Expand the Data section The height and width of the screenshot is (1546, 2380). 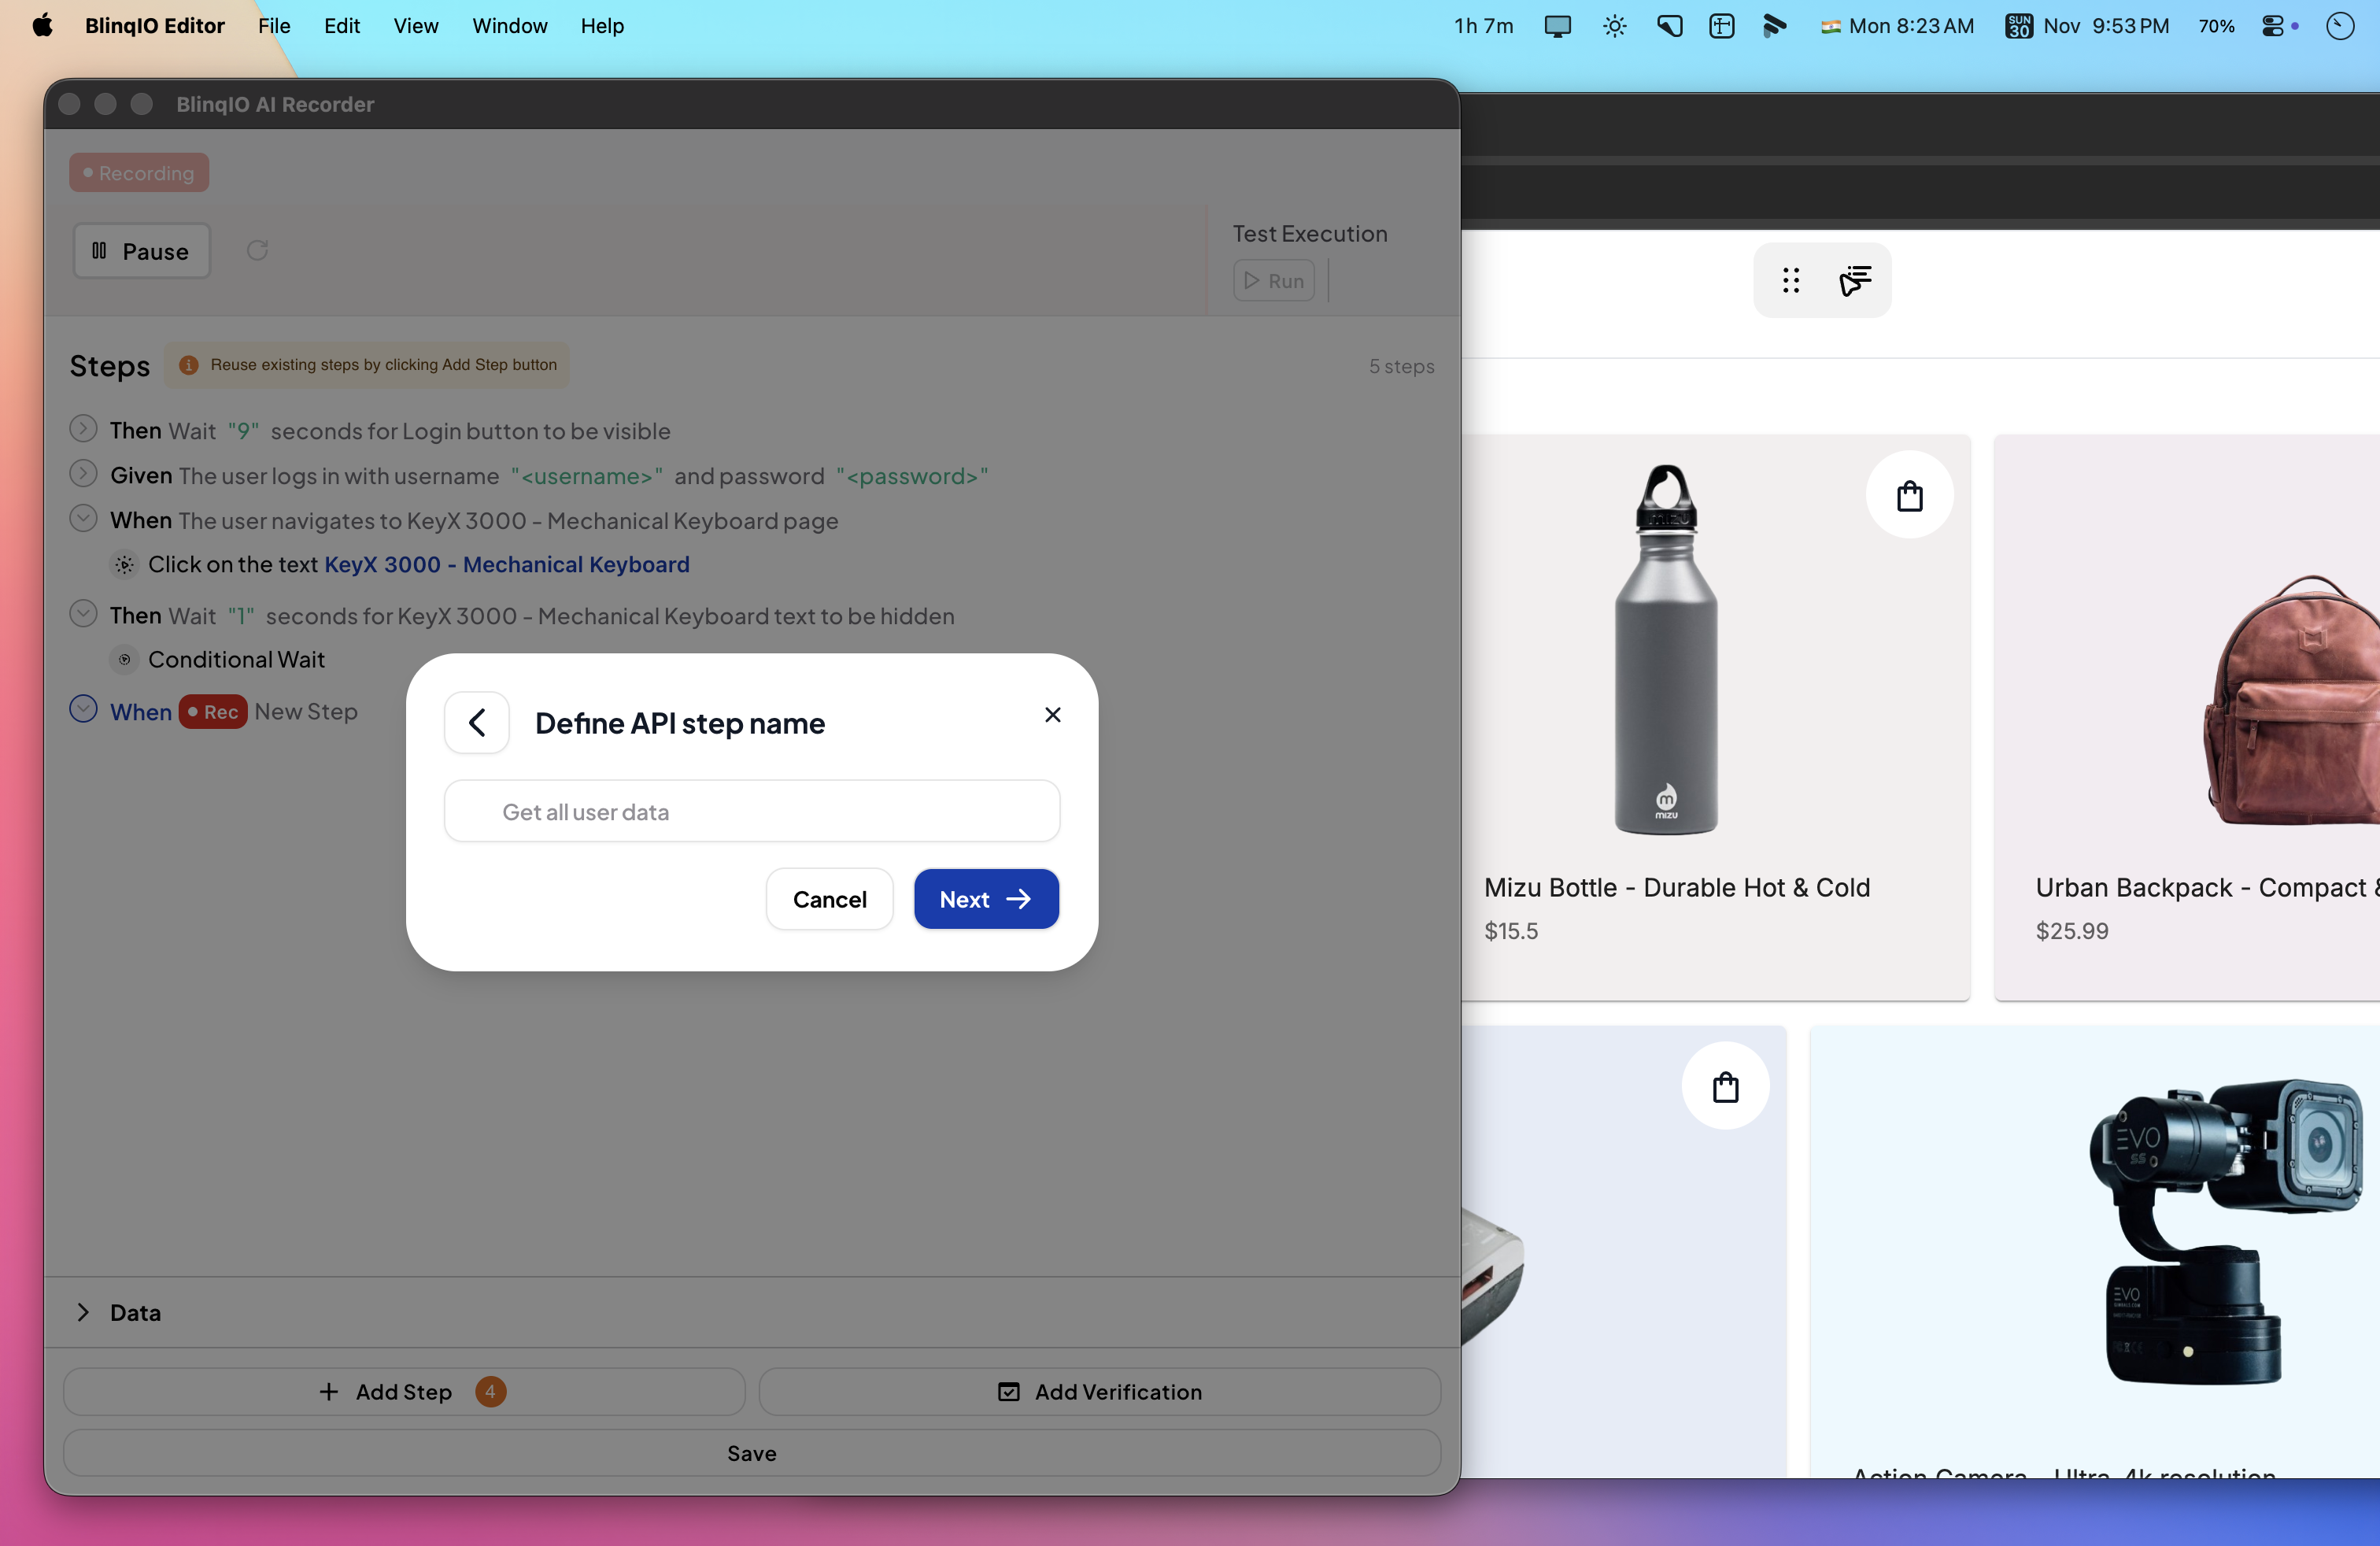click(83, 1312)
